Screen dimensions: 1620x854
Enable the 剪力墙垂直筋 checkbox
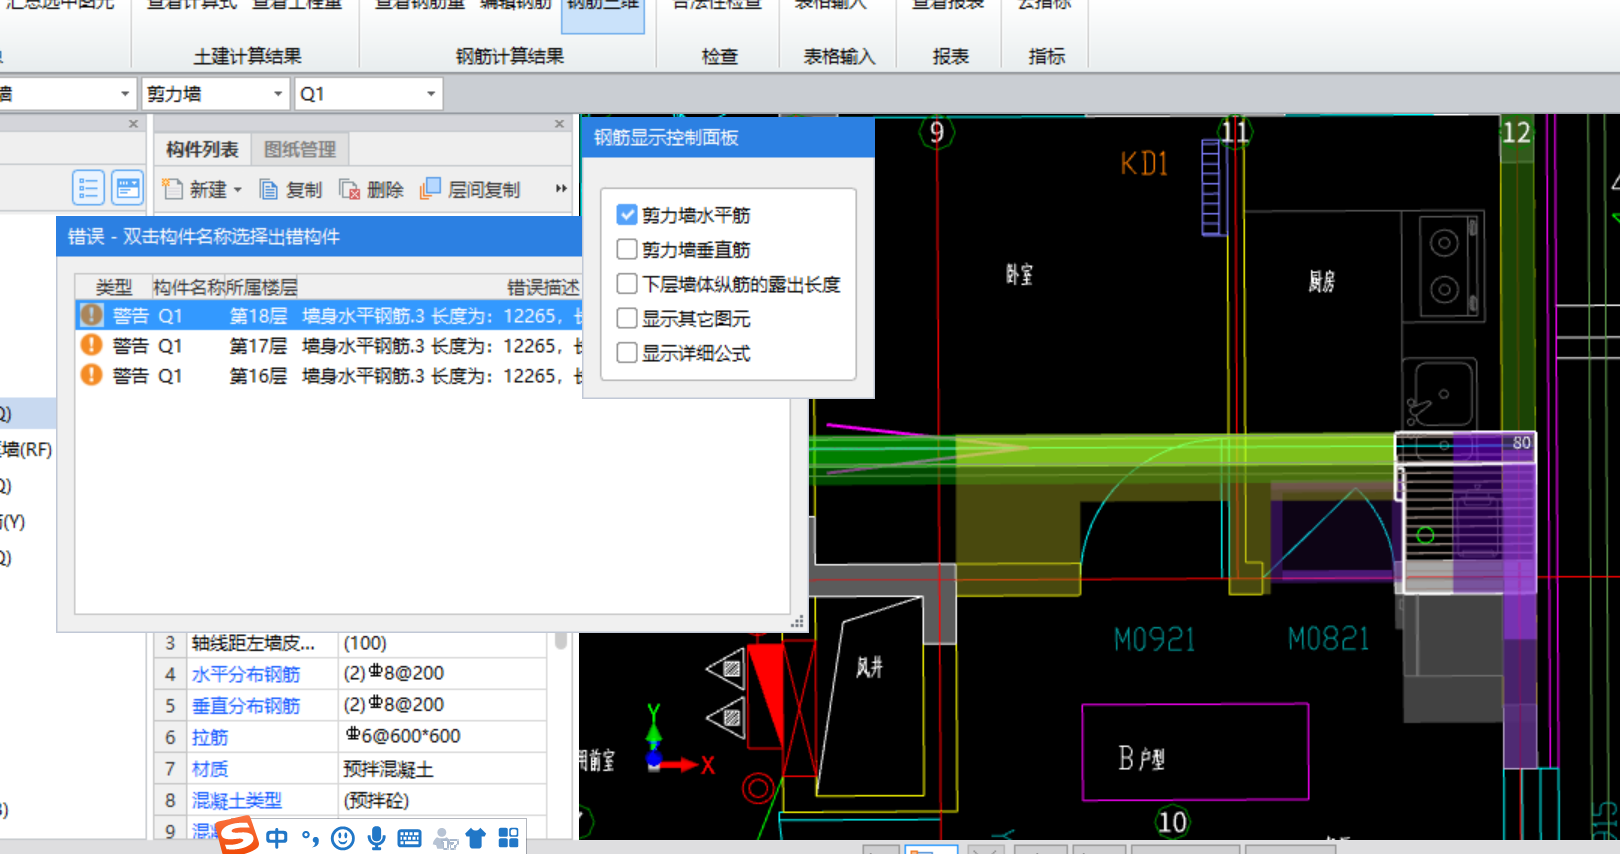coord(627,248)
